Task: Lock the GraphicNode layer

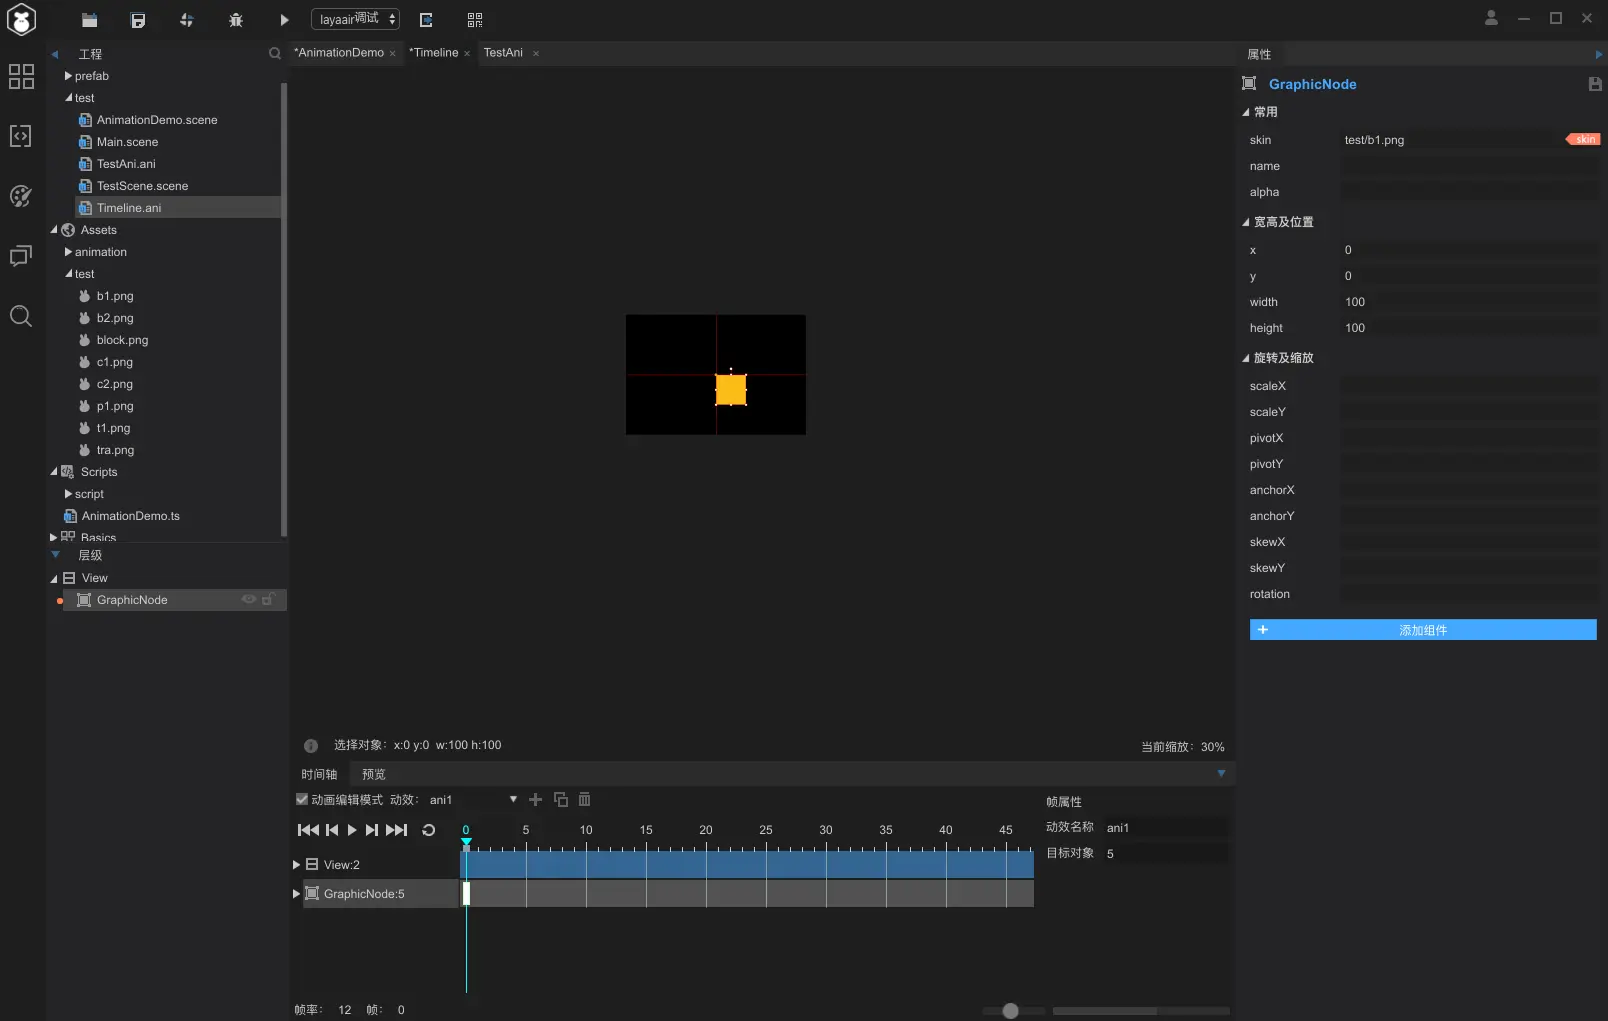Action: click(x=268, y=600)
